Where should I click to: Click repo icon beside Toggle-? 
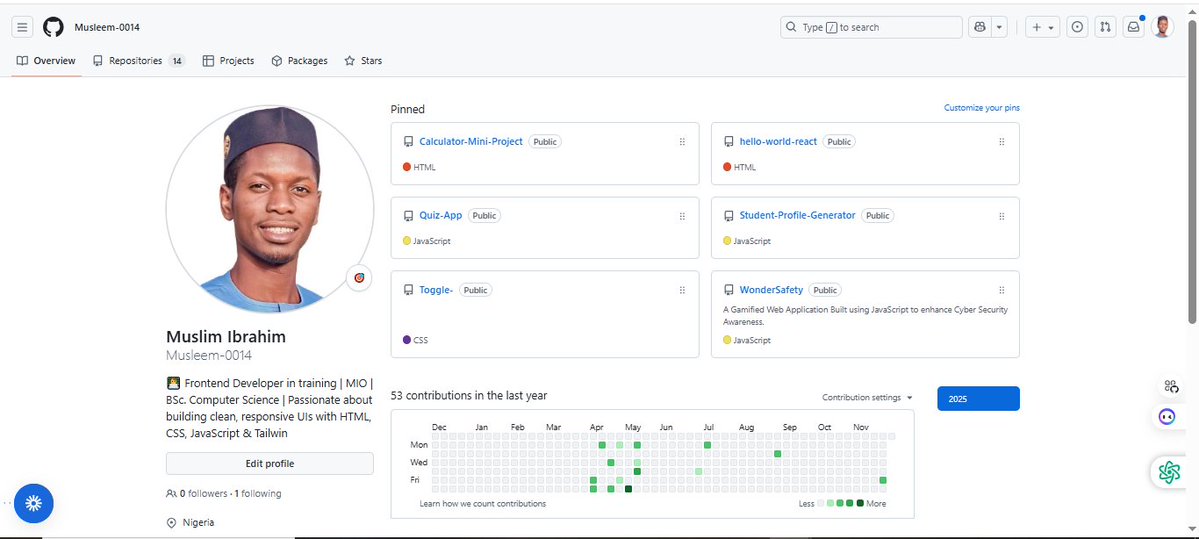pyautogui.click(x=408, y=291)
